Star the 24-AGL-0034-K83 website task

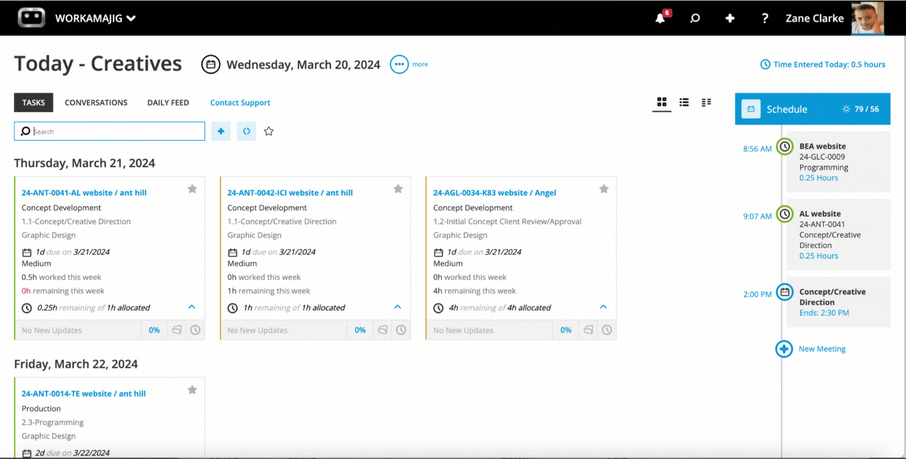click(603, 189)
